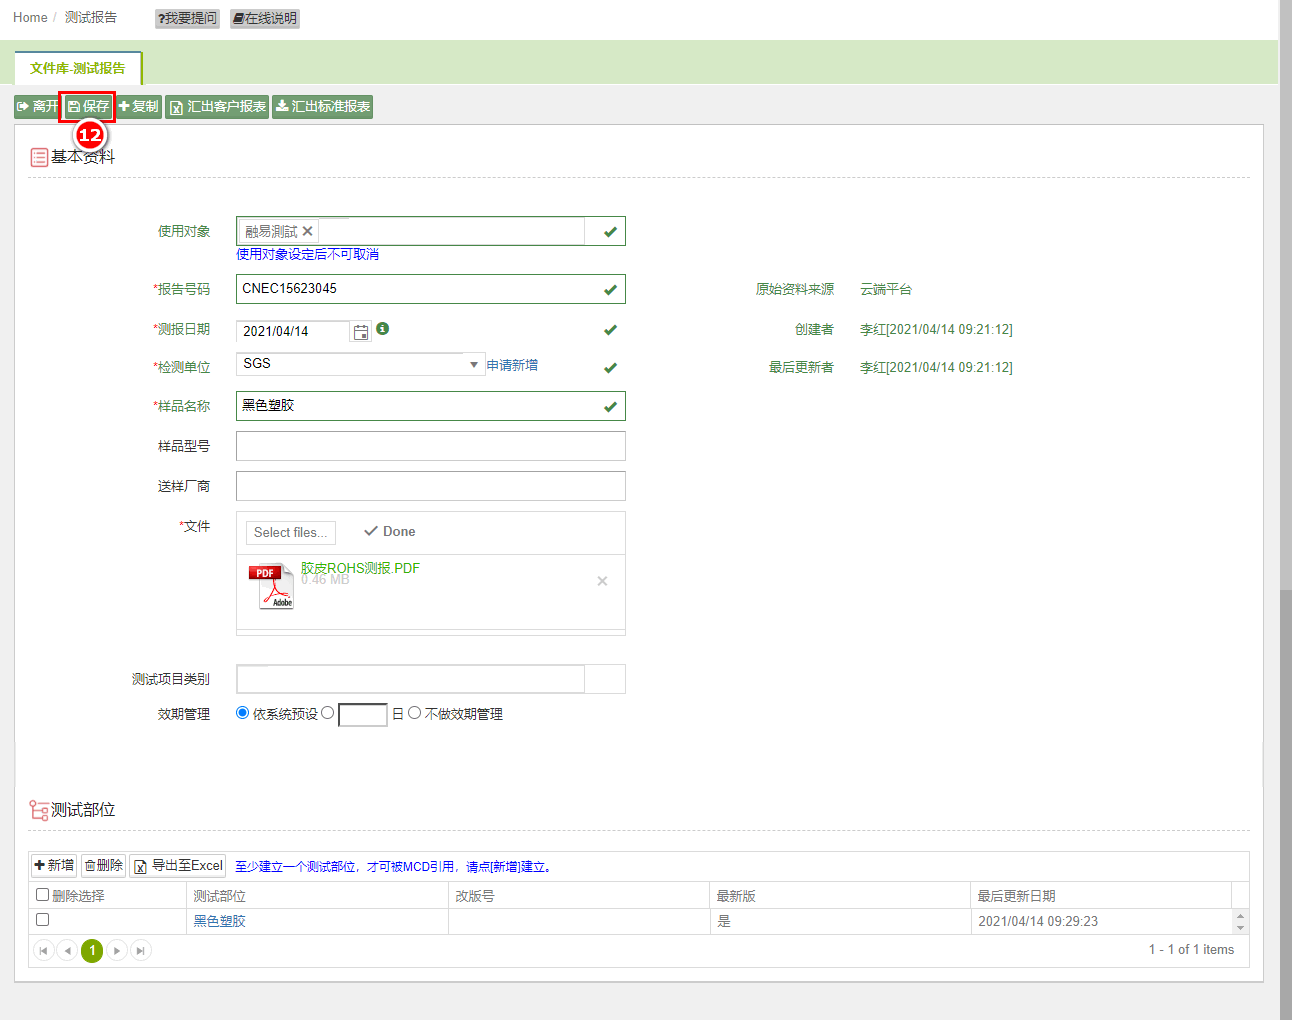1292x1020 pixels.
Task: Toggle the 删除选择 header checkbox
Action: (43, 895)
